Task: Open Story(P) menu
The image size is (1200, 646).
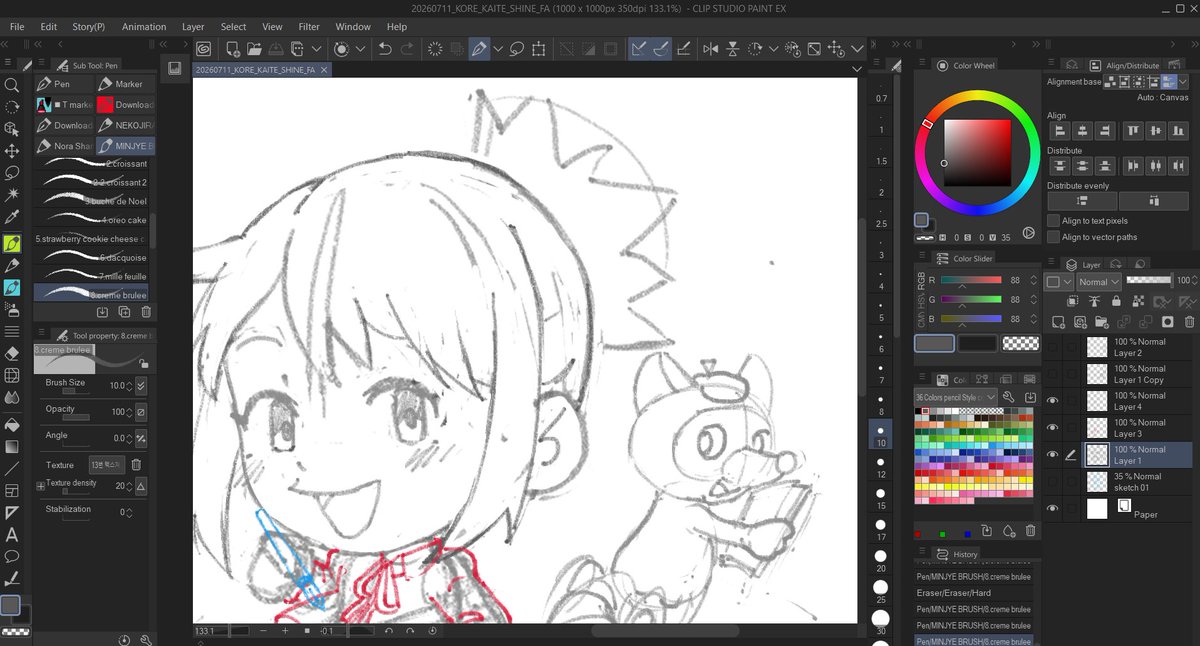Action: (x=89, y=27)
